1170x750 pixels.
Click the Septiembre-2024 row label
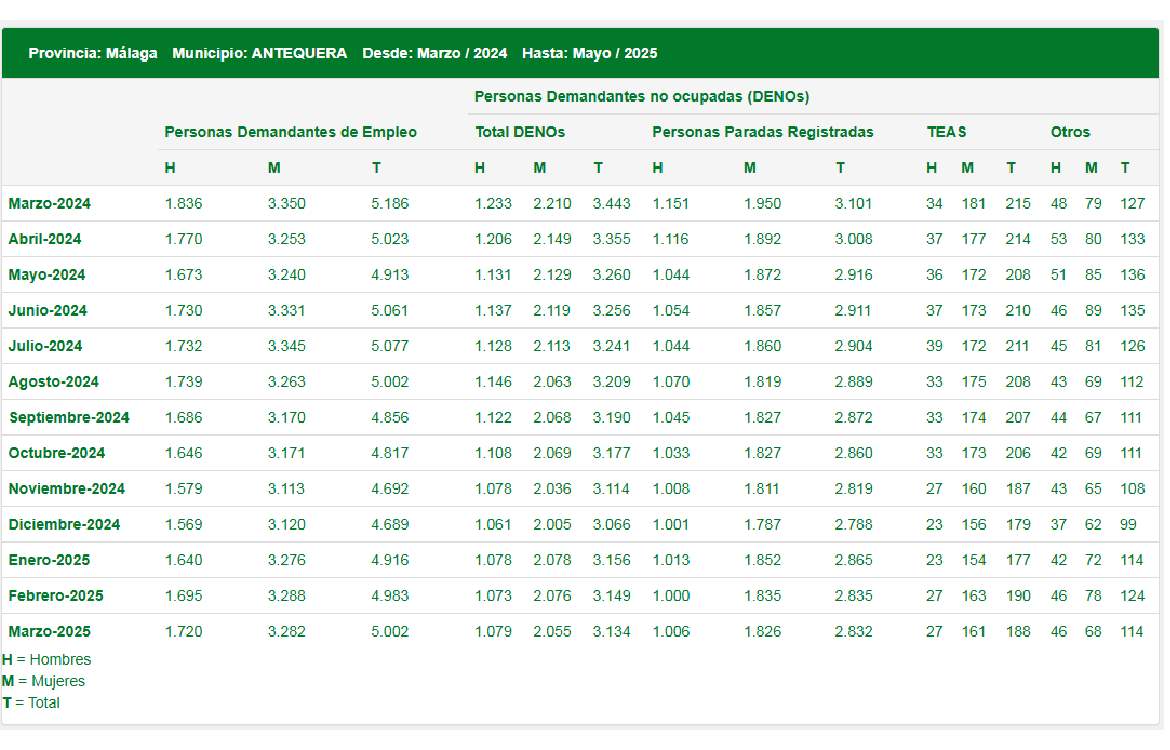[x=69, y=418]
